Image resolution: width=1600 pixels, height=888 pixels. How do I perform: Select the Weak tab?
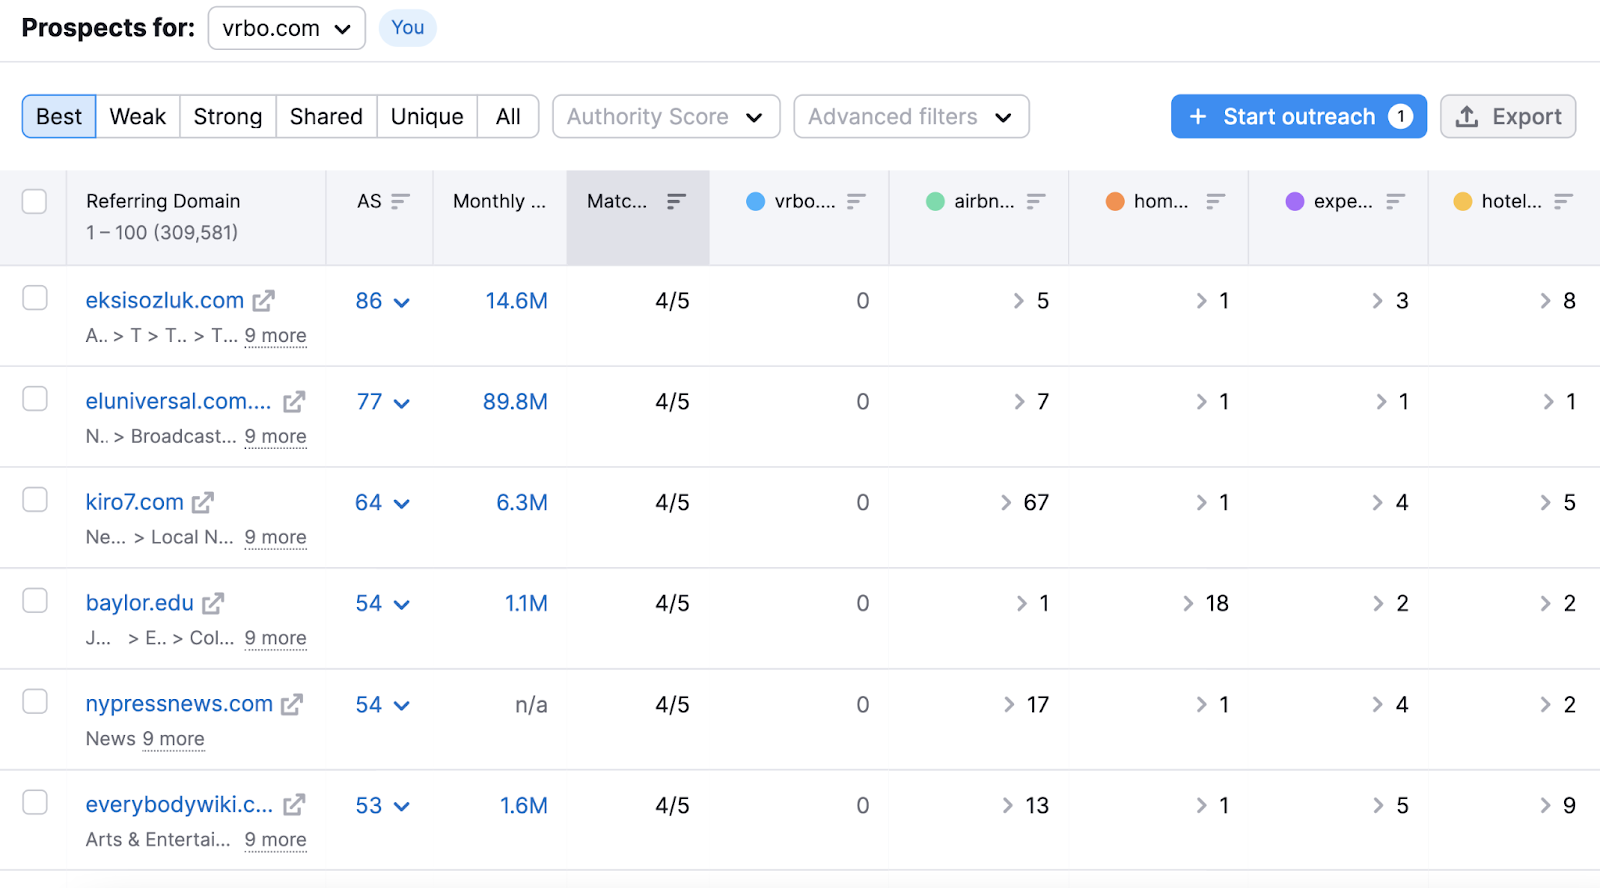coord(138,117)
